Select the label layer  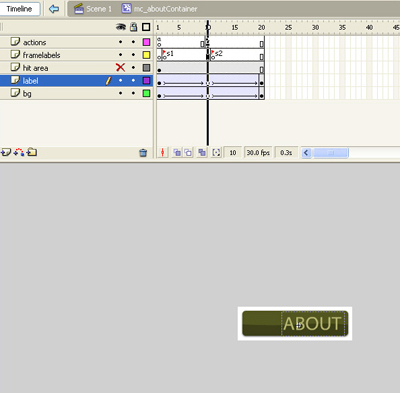tap(30, 81)
